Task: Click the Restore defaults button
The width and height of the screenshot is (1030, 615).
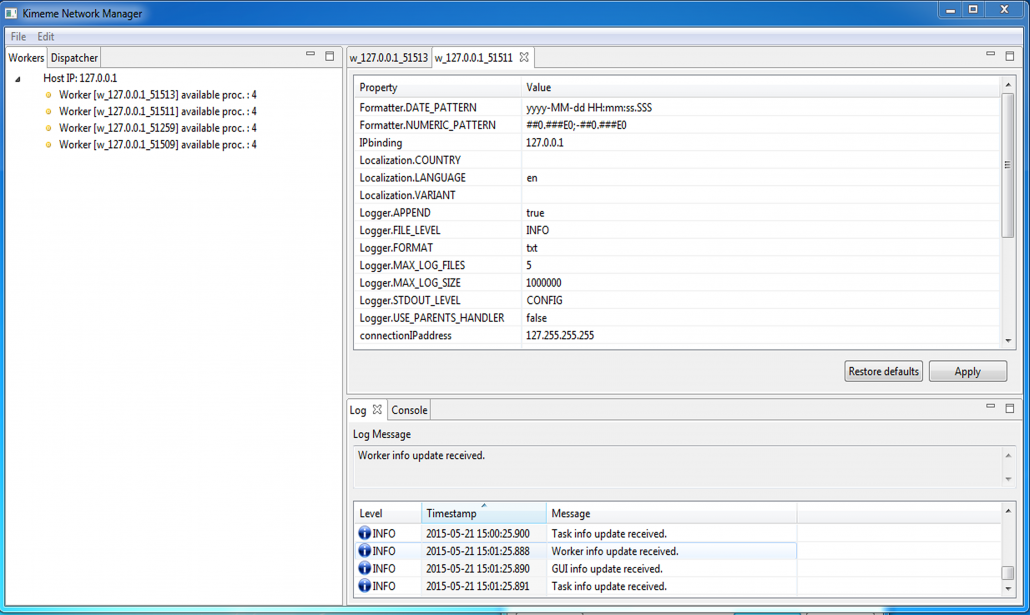Action: 884,371
